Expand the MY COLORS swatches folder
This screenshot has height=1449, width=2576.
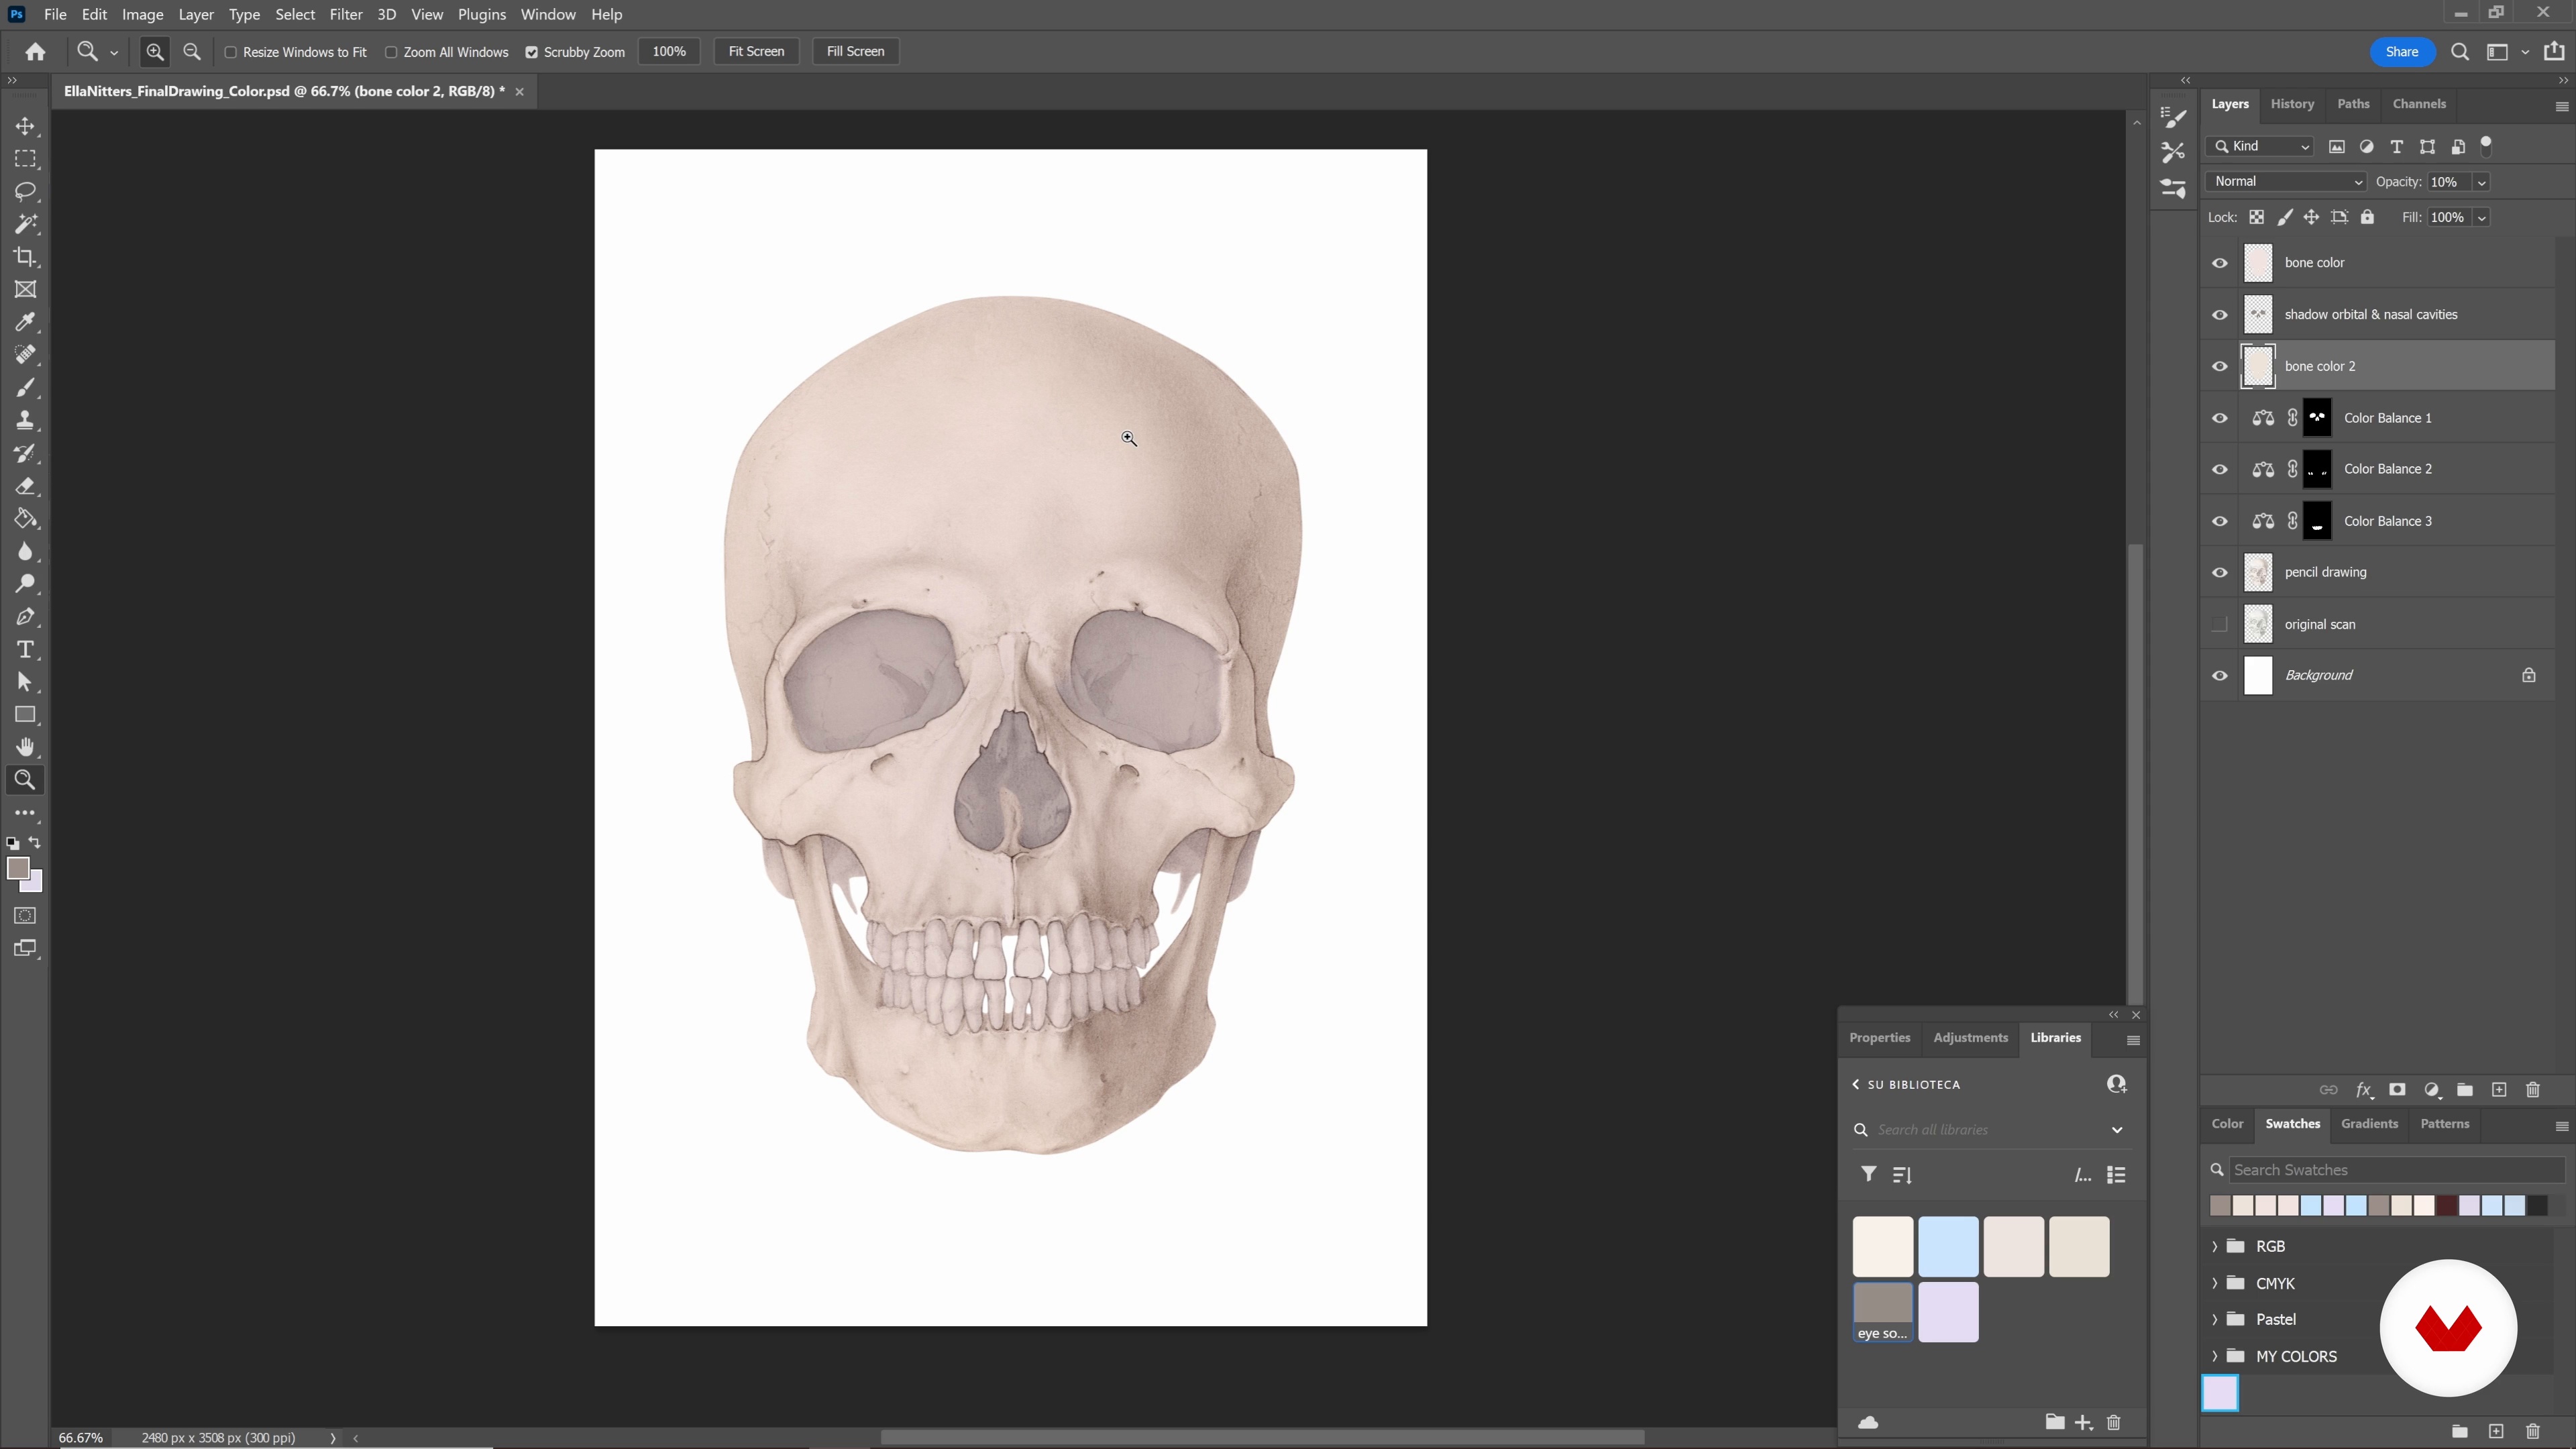click(x=2214, y=1357)
